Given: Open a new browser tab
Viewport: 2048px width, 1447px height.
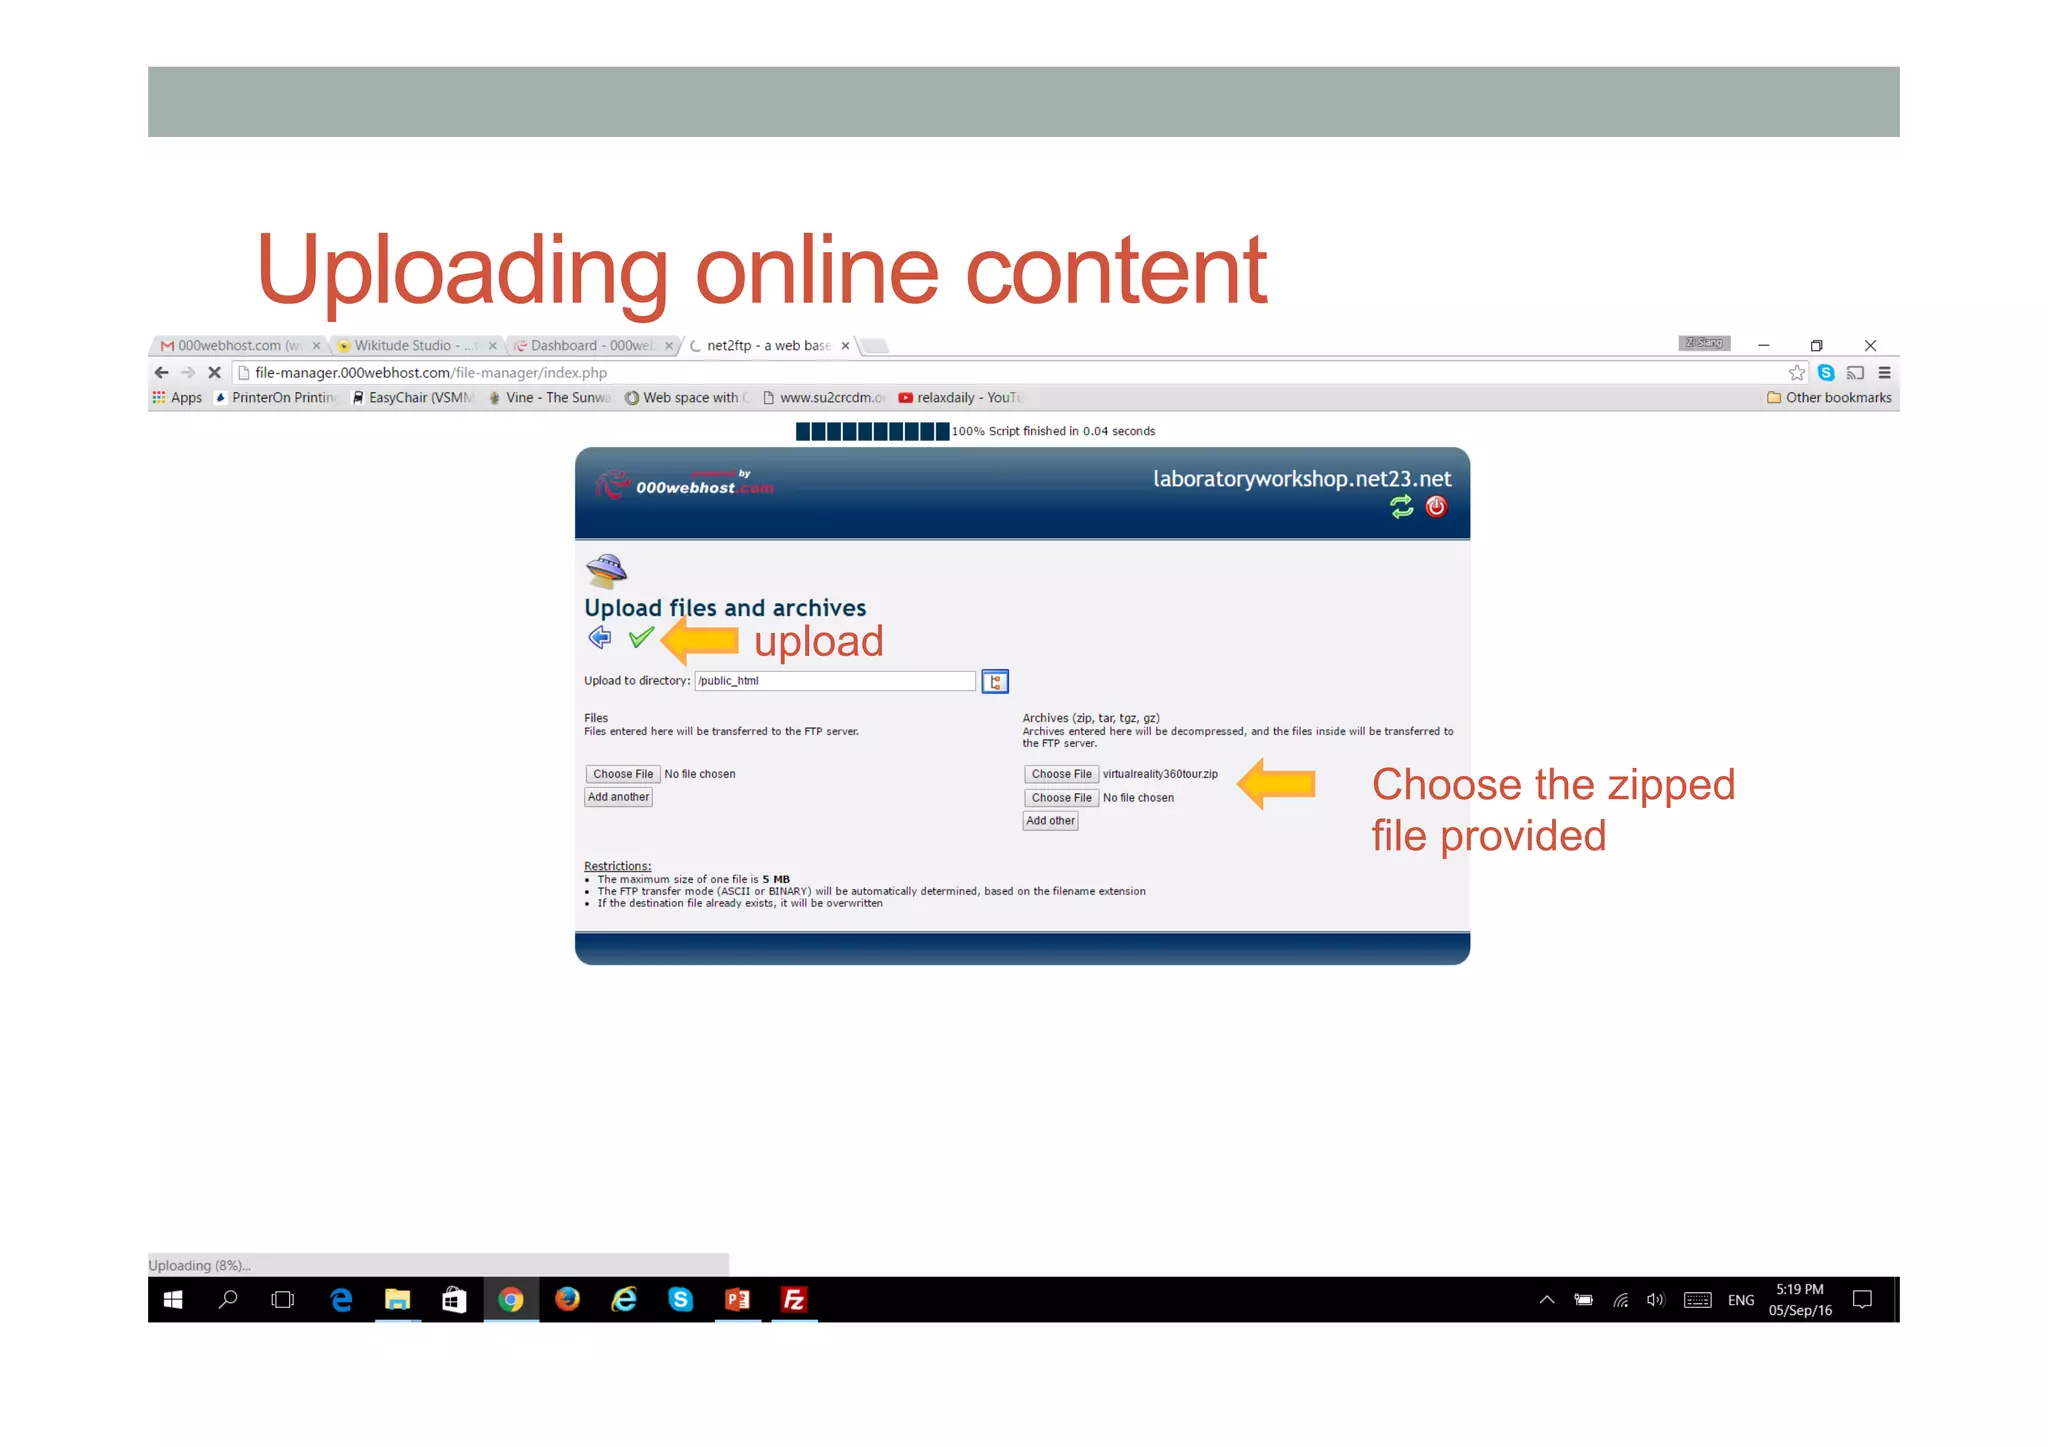Looking at the screenshot, I should [875, 346].
